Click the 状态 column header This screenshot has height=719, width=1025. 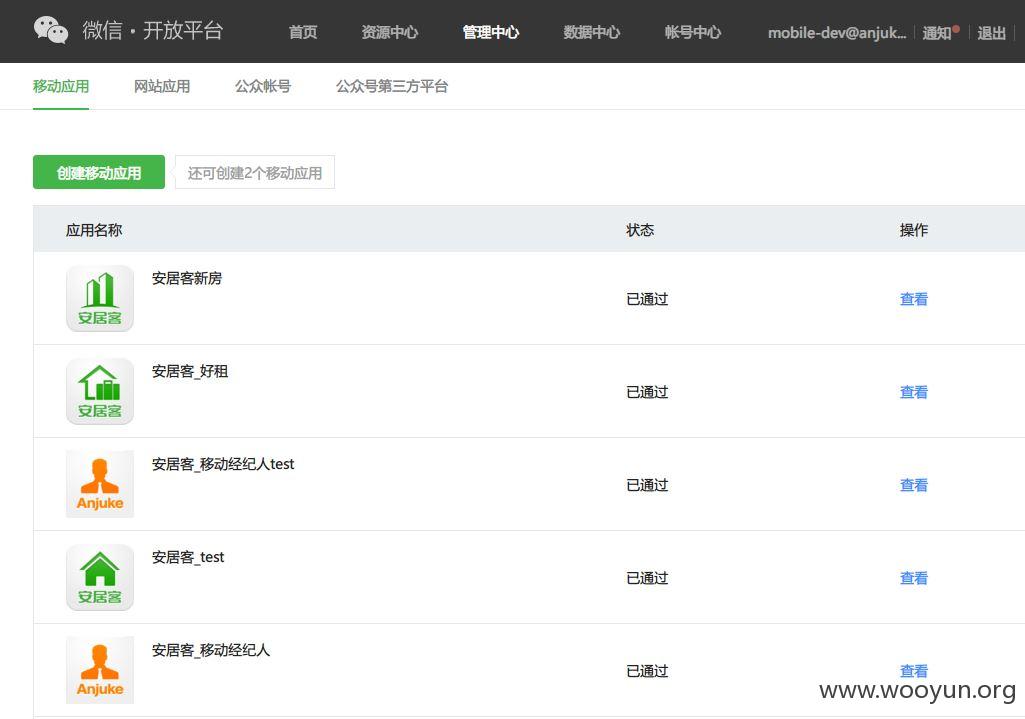(x=640, y=230)
